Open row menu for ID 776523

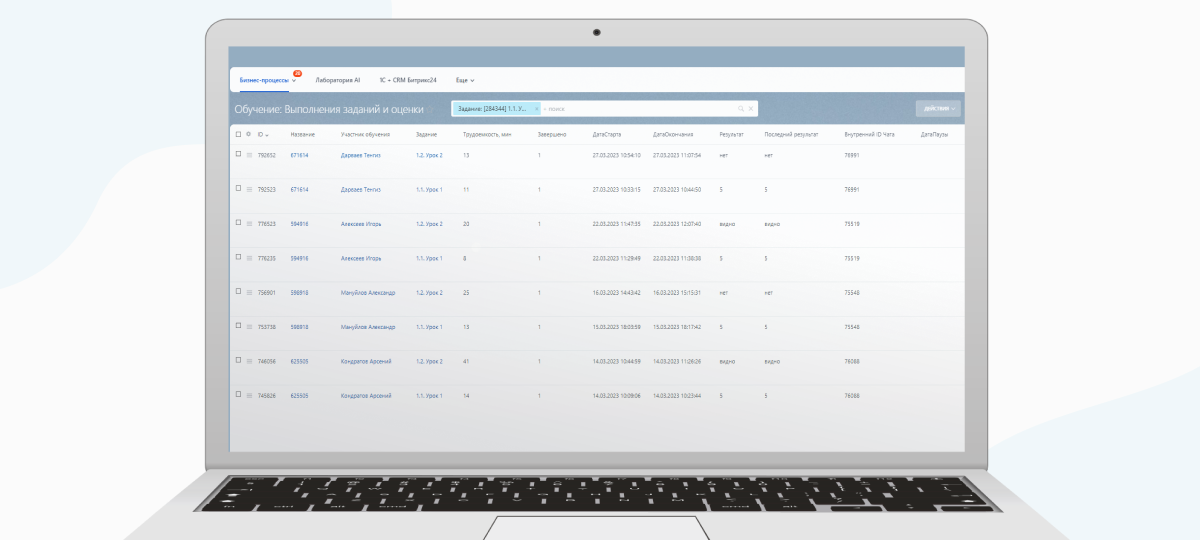249,224
